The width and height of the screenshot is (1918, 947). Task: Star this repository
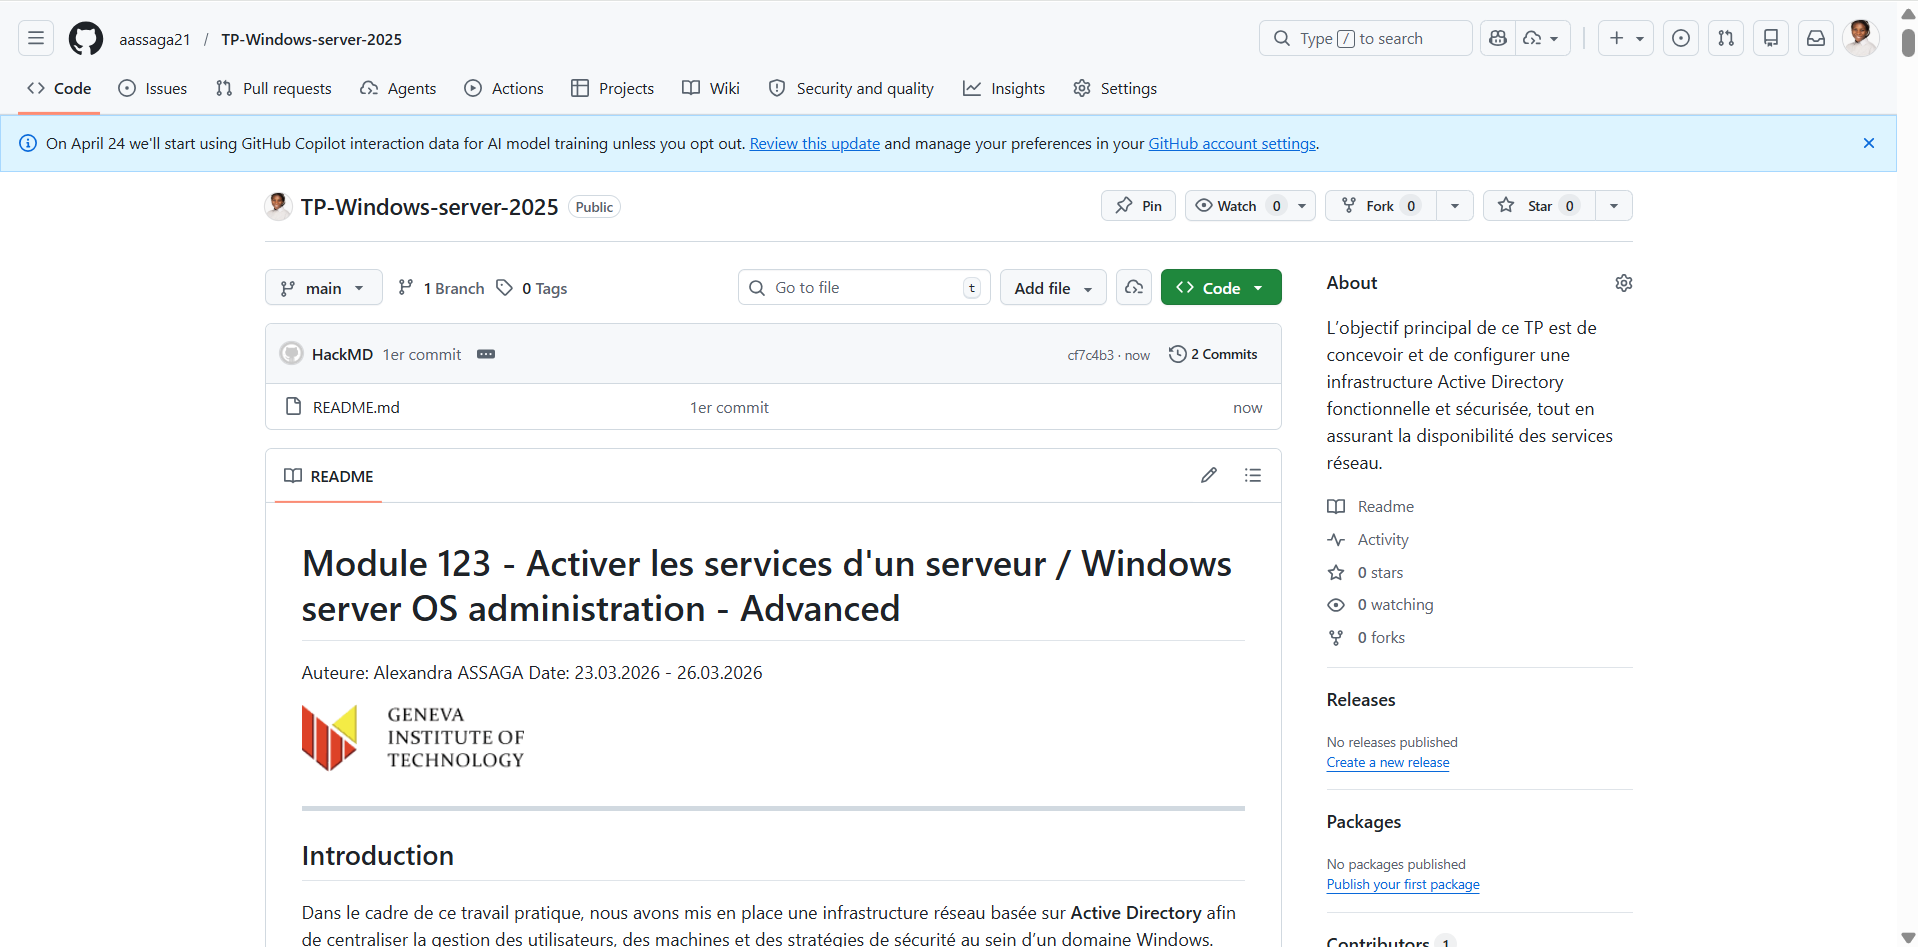(1540, 205)
